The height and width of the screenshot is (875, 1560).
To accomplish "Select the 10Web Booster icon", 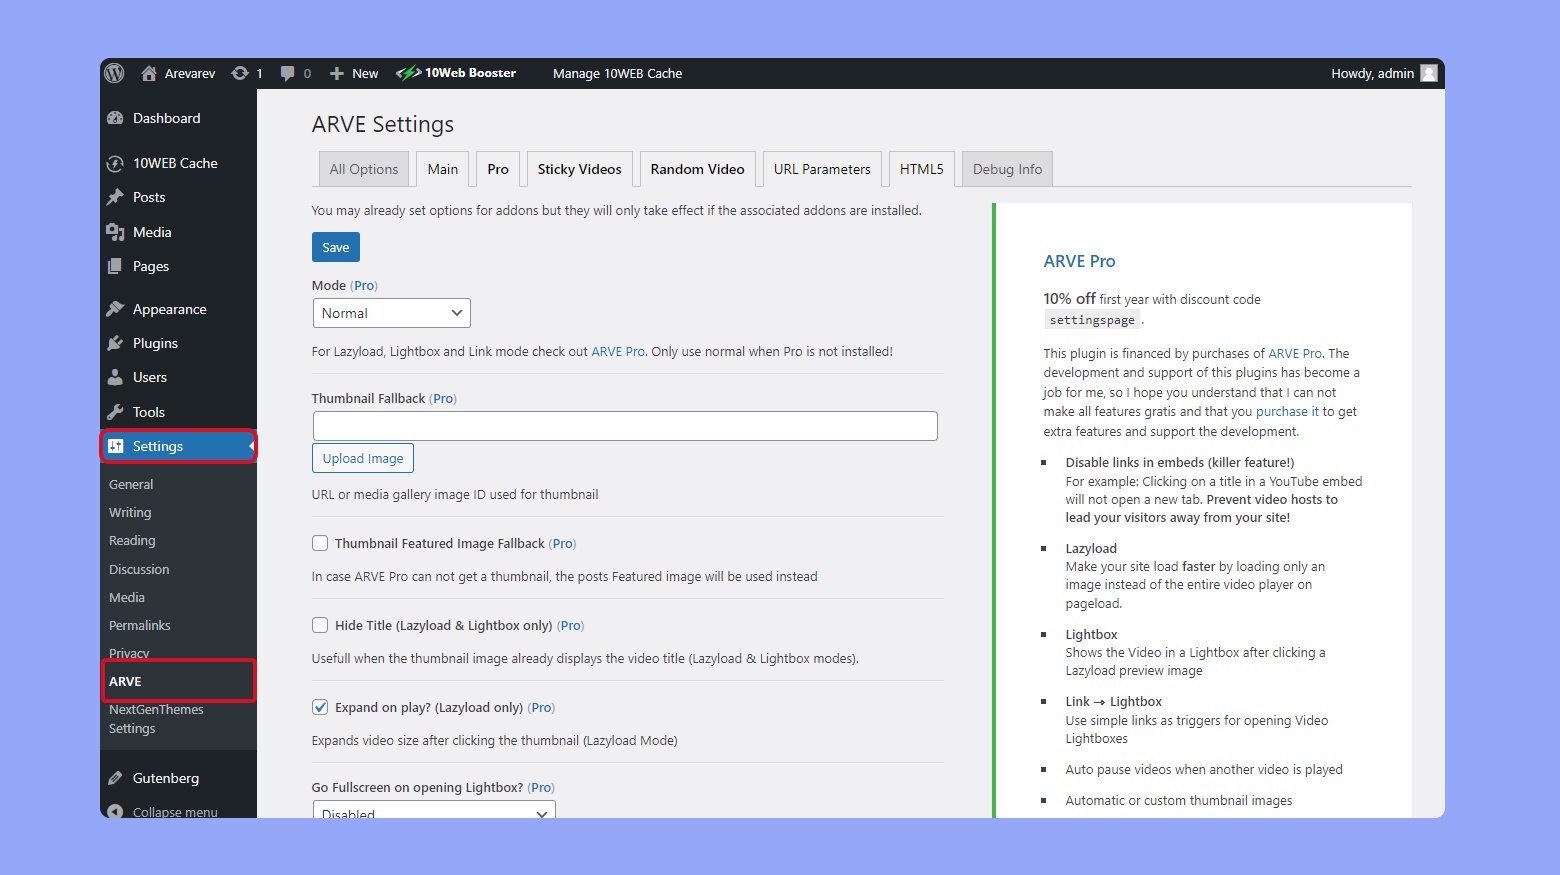I will tap(410, 72).
